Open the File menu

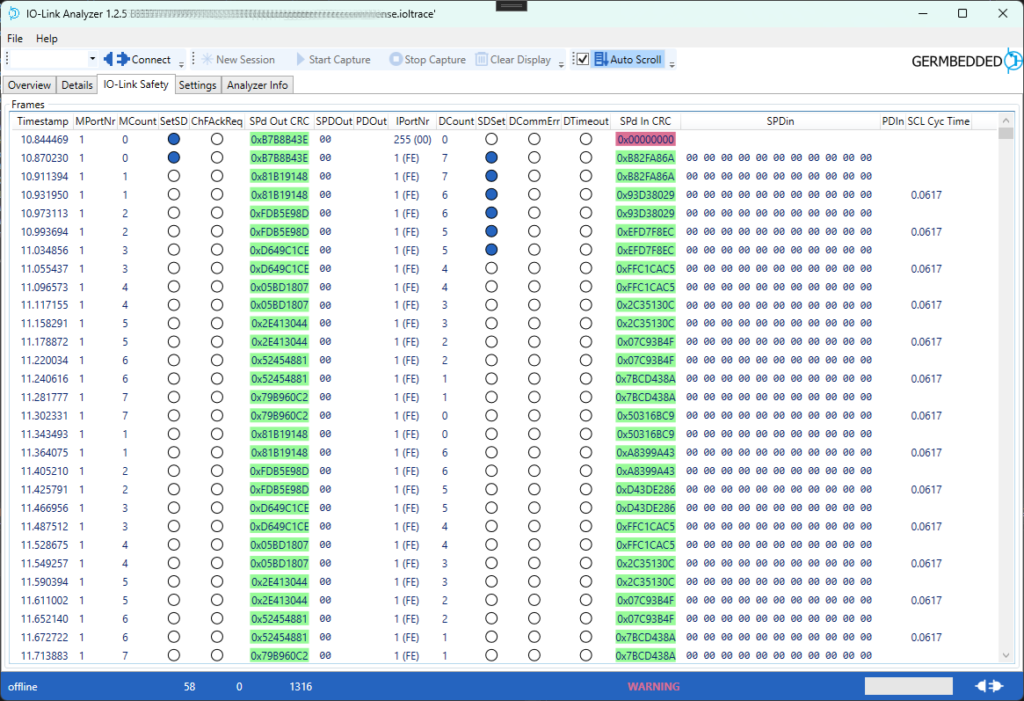pos(15,38)
